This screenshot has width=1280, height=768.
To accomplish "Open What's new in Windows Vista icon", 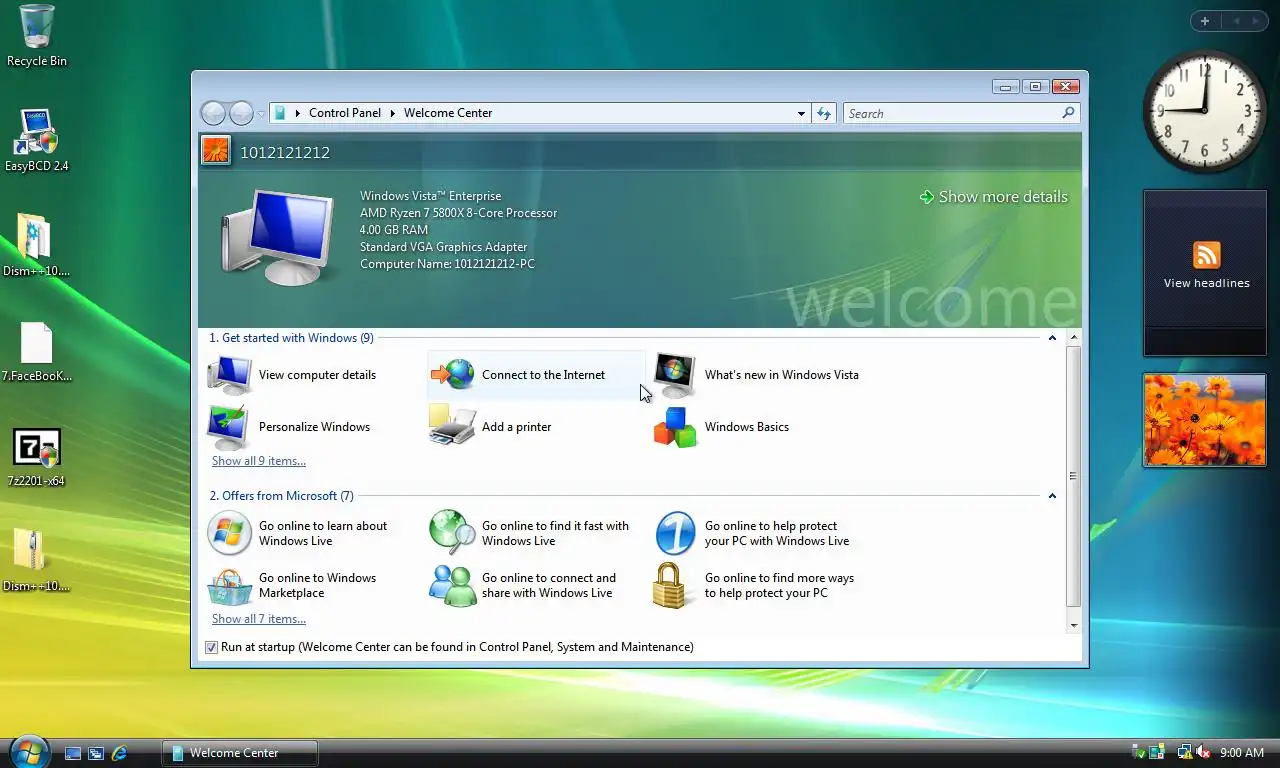I will 675,375.
